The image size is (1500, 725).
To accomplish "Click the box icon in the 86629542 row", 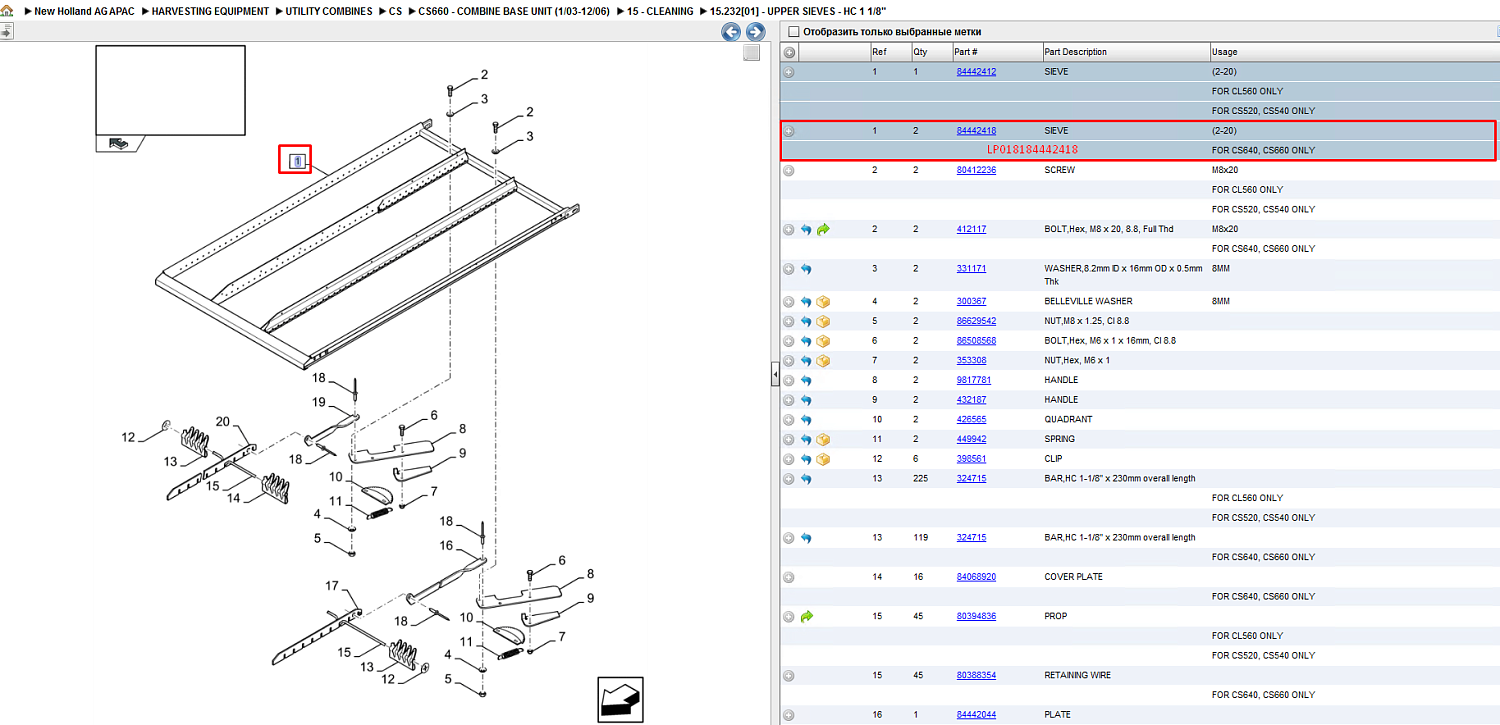I will [x=823, y=321].
